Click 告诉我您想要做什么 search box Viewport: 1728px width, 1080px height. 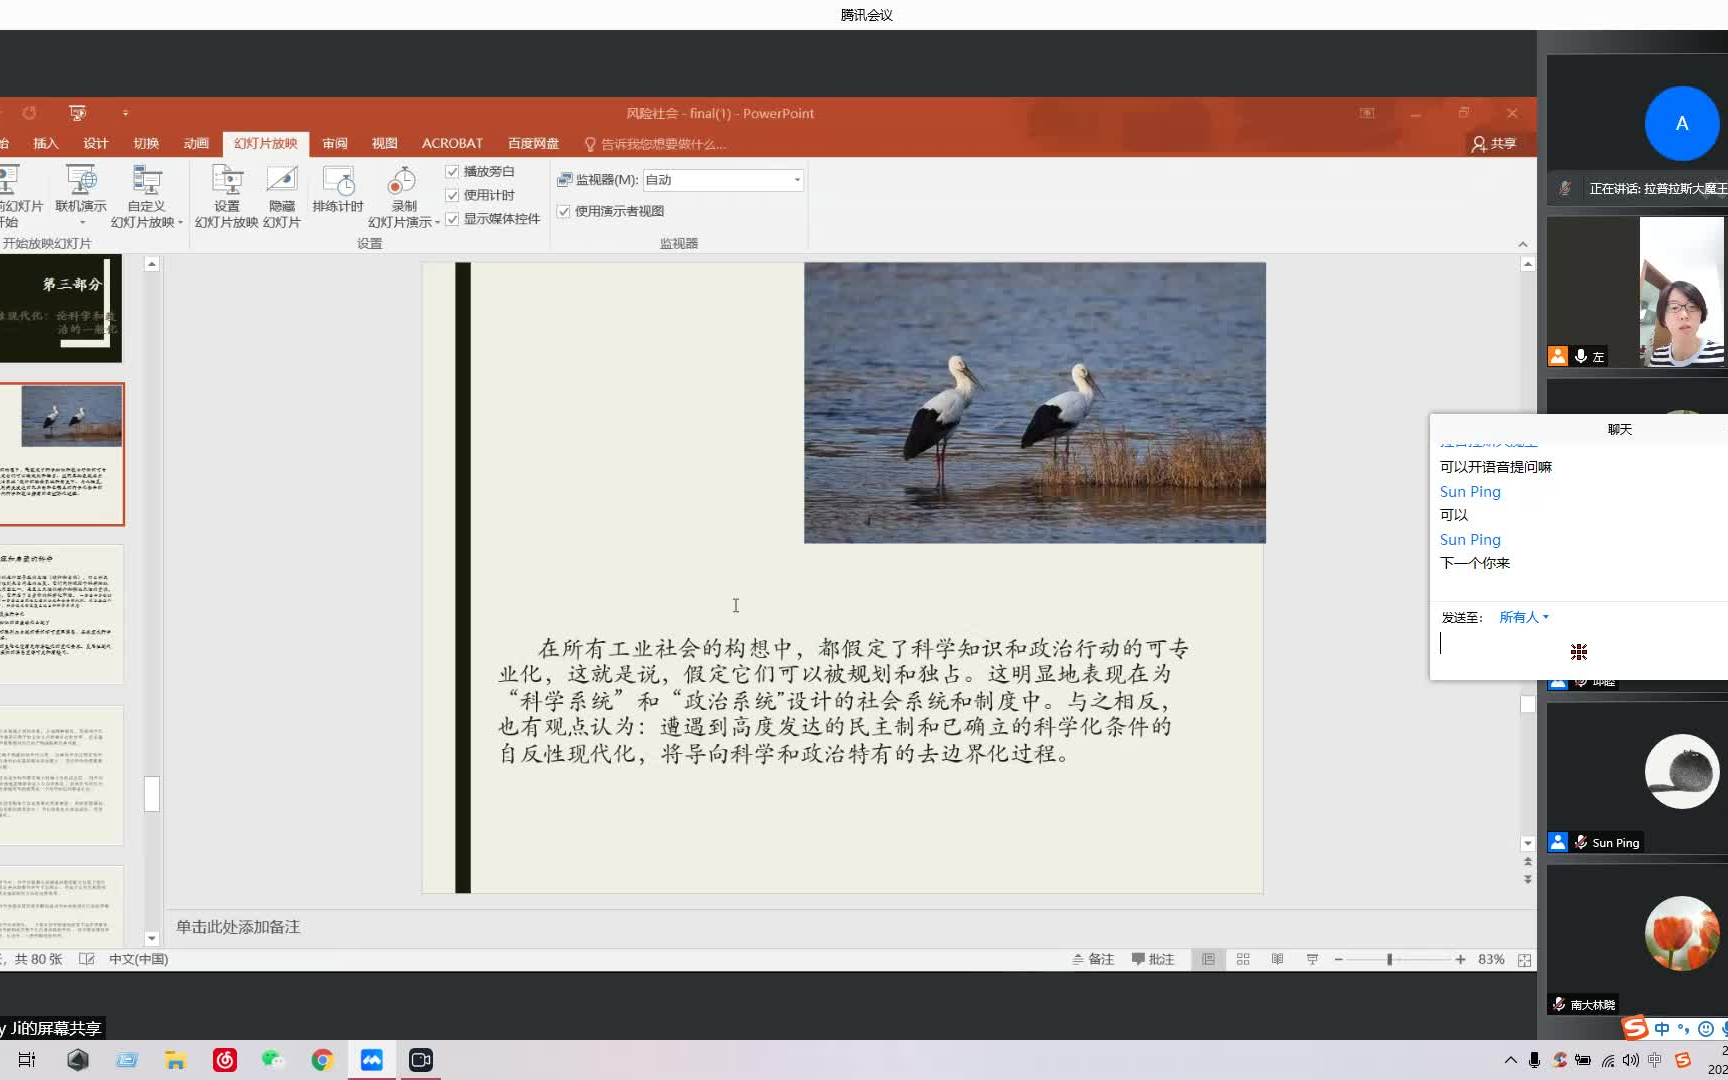pos(656,144)
